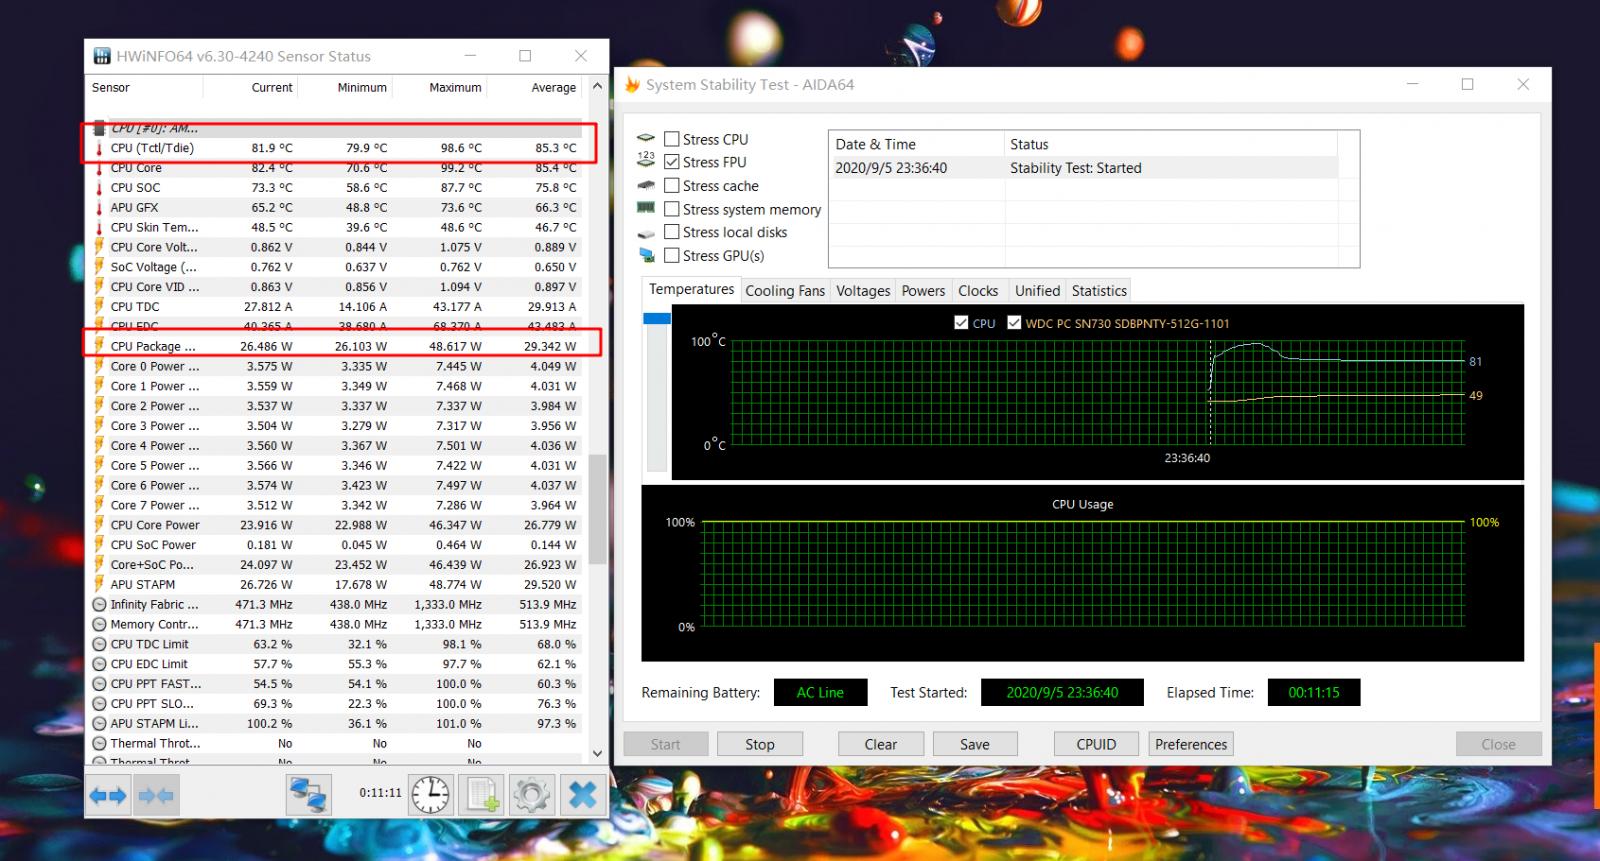Open the Statistics tab
Image resolution: width=1600 pixels, height=861 pixels.
1099,291
